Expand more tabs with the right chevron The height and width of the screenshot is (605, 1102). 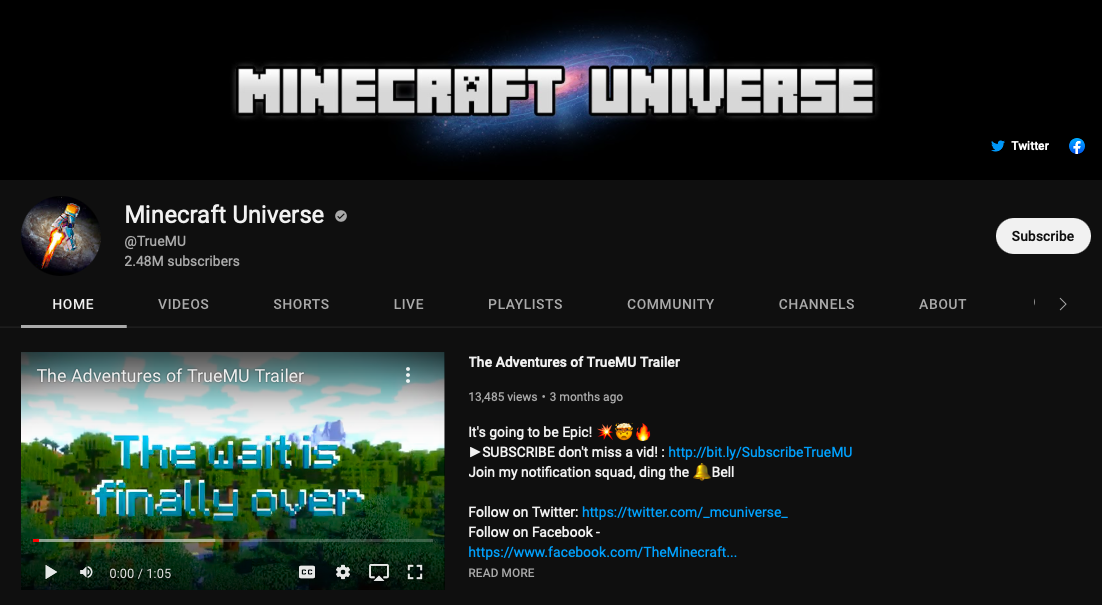click(1063, 304)
